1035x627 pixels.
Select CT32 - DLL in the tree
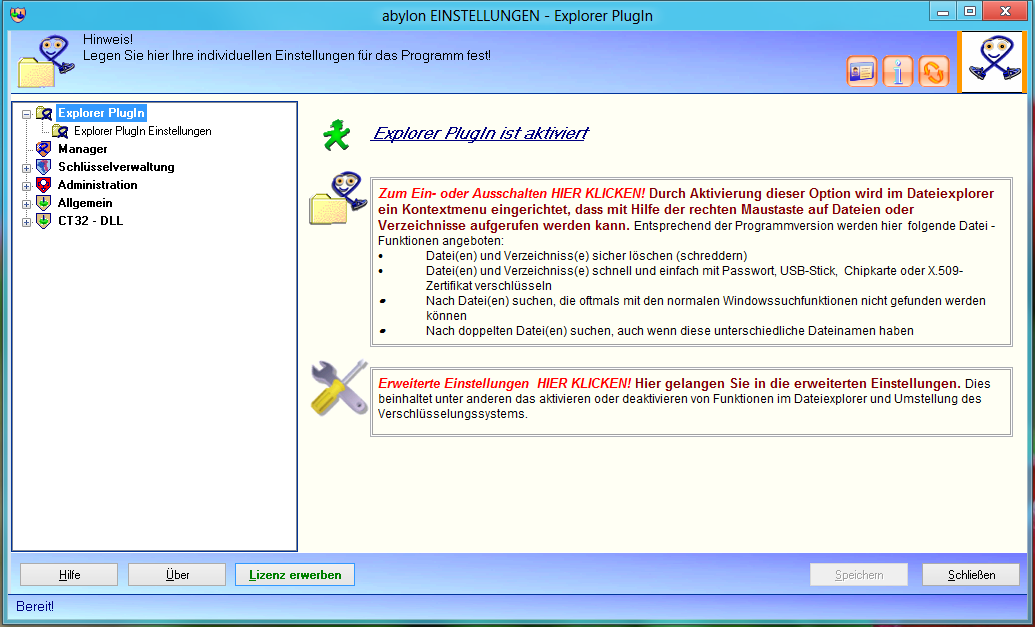(90, 220)
